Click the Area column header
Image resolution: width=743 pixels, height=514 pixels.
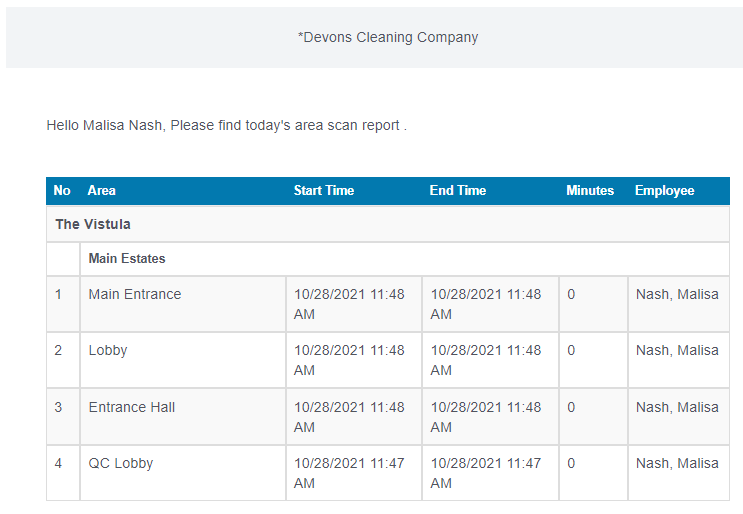(x=102, y=191)
